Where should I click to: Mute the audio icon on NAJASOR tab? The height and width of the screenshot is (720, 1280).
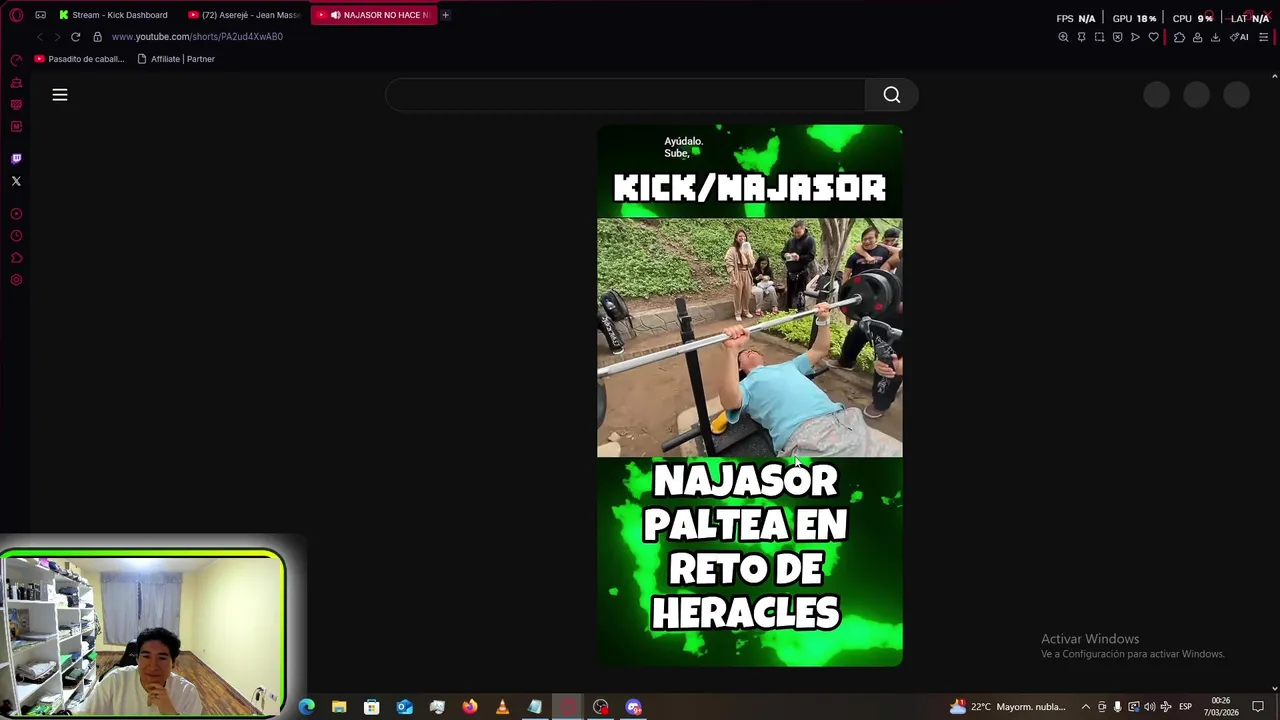[336, 15]
